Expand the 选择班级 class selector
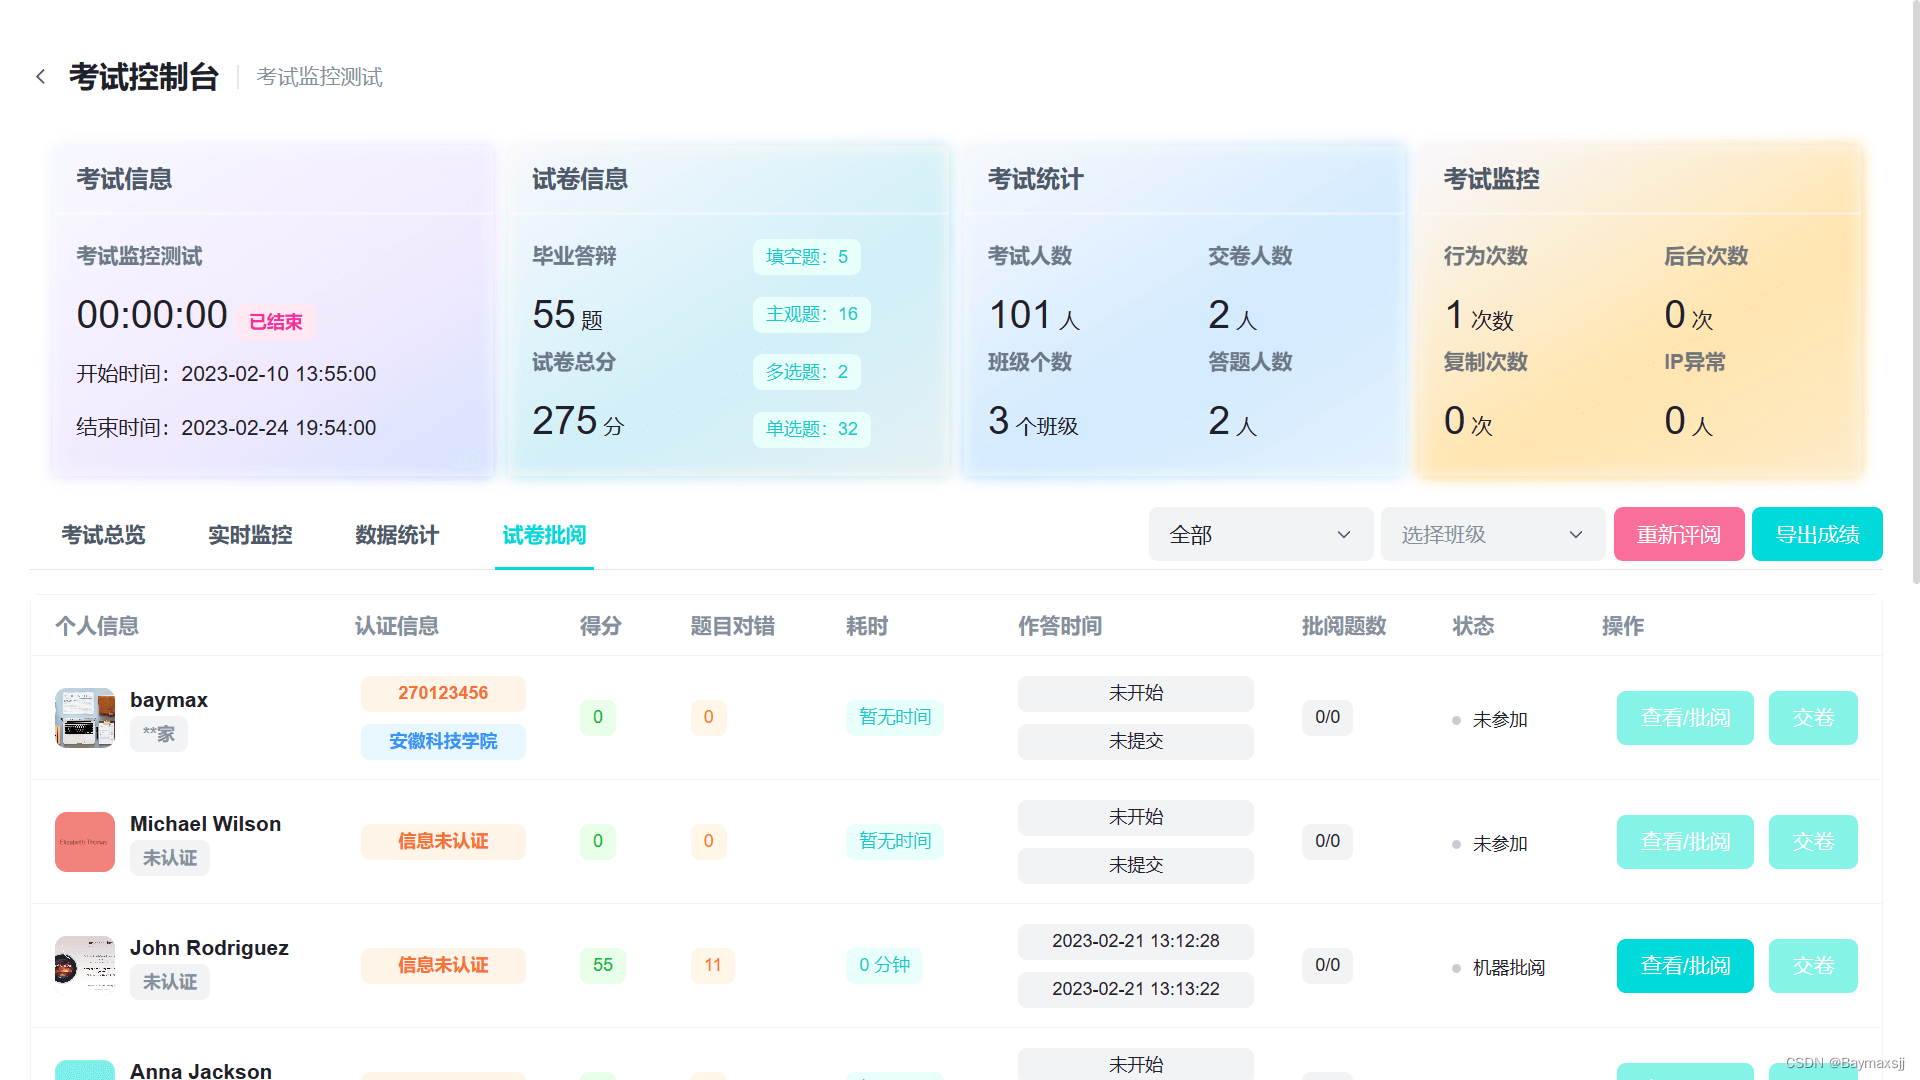This screenshot has width=1920, height=1080. 1492,534
